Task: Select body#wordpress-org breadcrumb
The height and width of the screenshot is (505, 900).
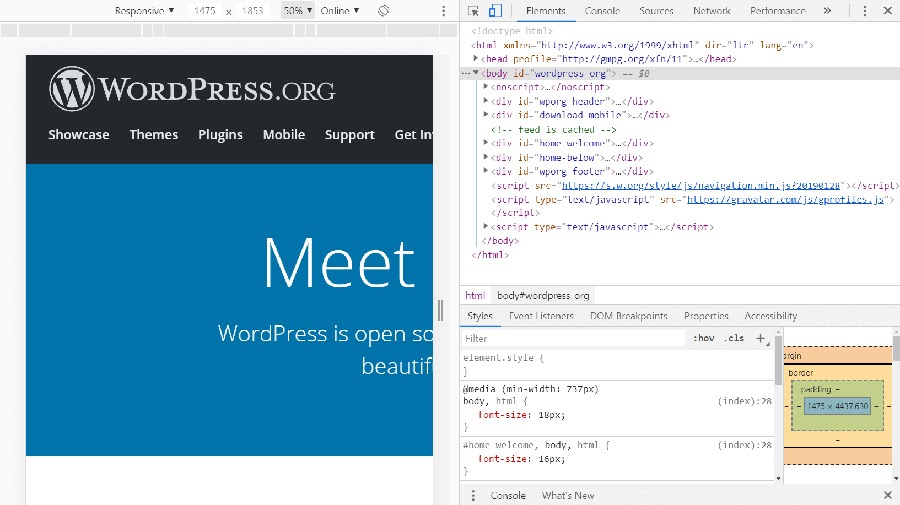Action: click(543, 296)
